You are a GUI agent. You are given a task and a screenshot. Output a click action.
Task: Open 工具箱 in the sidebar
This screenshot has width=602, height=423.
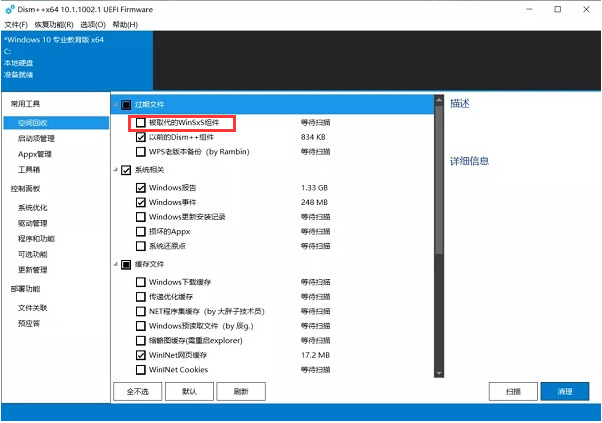coord(29,170)
